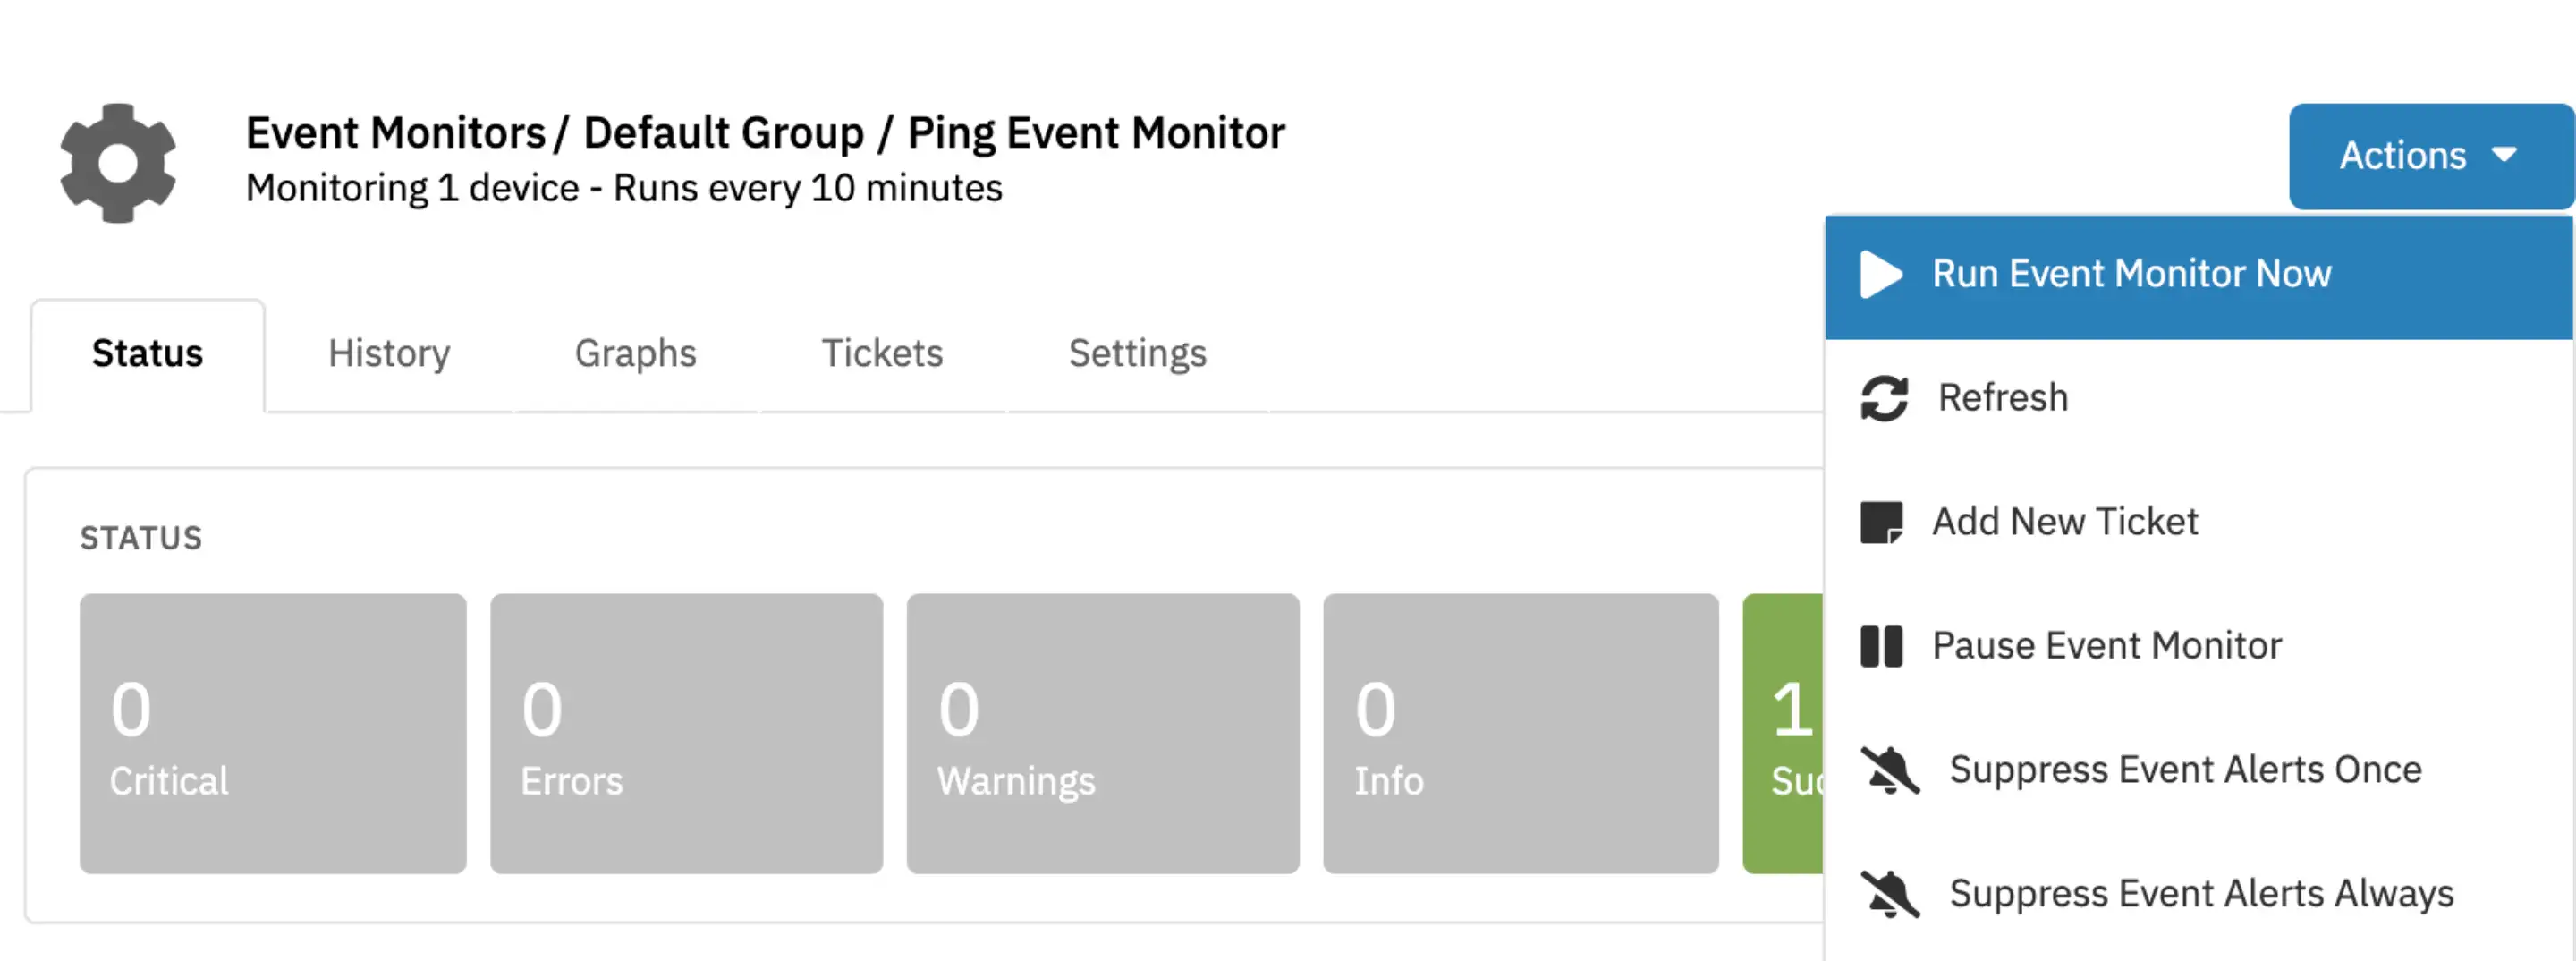Screen dimensions: 2576x961
Task: Click the Actions caret arrow
Action: click(x=2504, y=155)
